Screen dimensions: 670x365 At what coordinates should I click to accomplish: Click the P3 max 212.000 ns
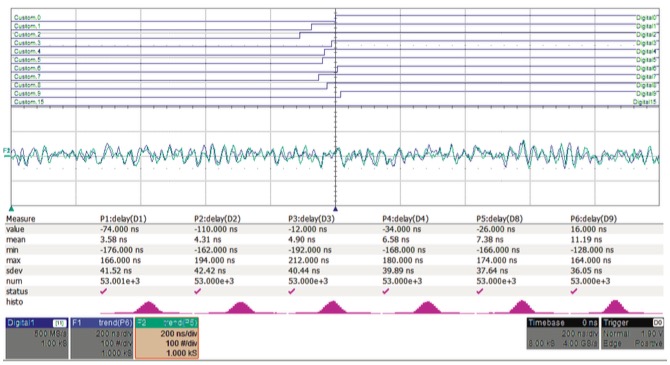tap(309, 260)
